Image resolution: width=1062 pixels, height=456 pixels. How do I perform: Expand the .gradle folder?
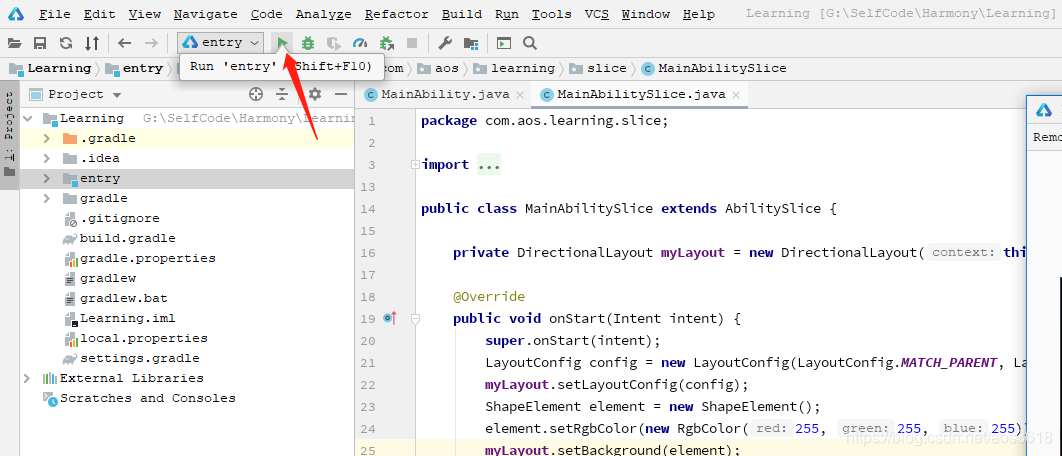(47, 138)
